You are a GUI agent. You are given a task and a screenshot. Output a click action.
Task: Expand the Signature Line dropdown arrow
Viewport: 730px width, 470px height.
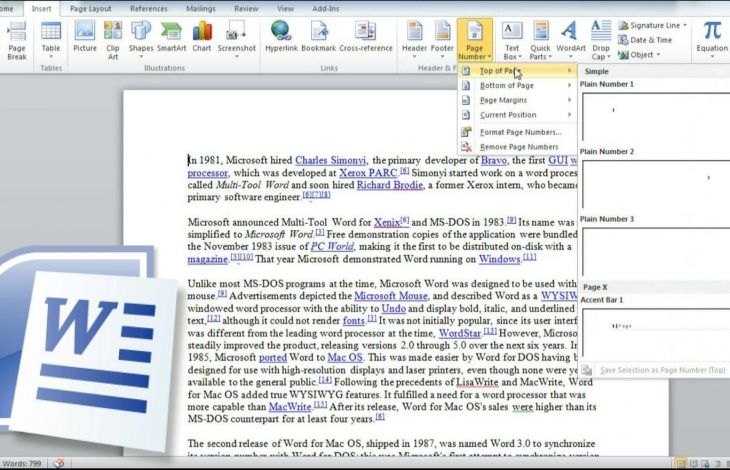(685, 25)
